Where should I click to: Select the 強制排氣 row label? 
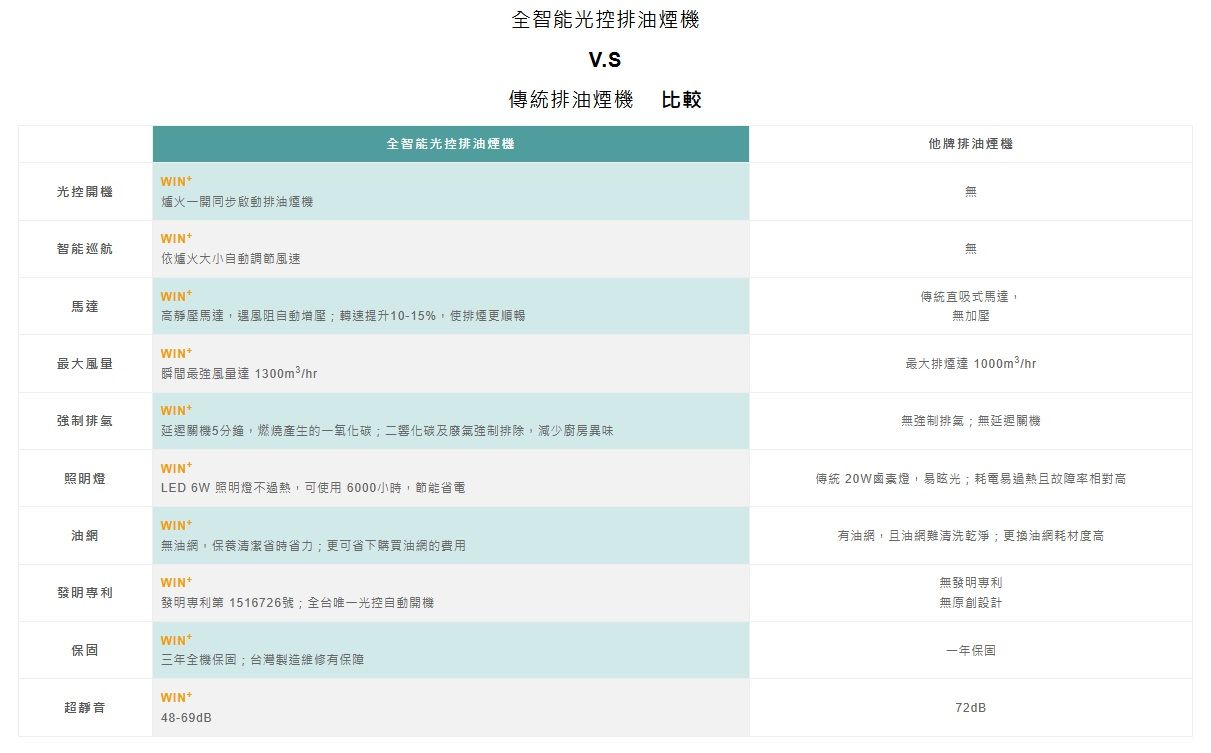pyautogui.click(x=85, y=421)
